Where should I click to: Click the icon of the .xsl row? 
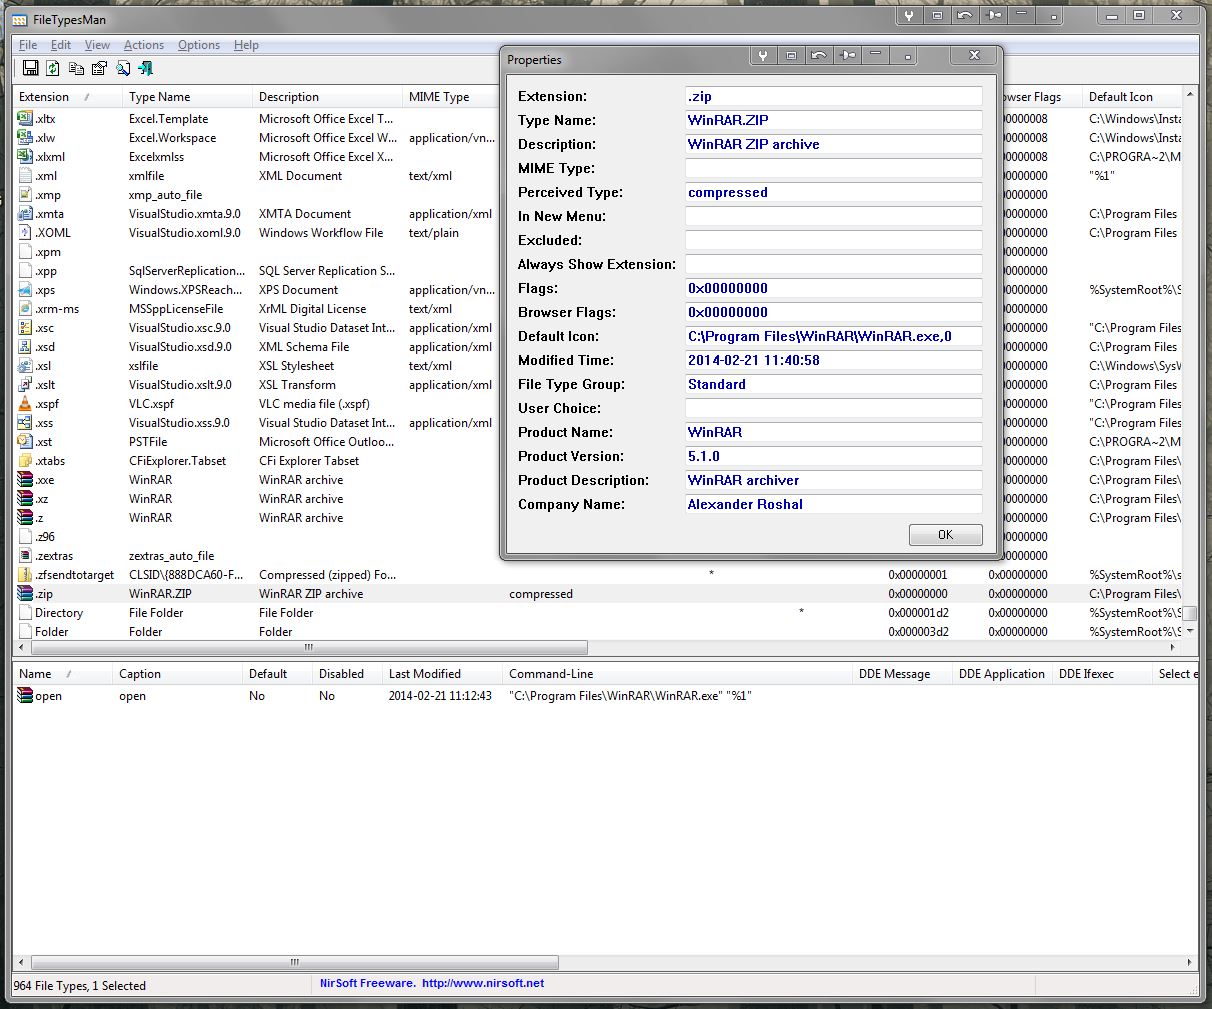pos(25,365)
